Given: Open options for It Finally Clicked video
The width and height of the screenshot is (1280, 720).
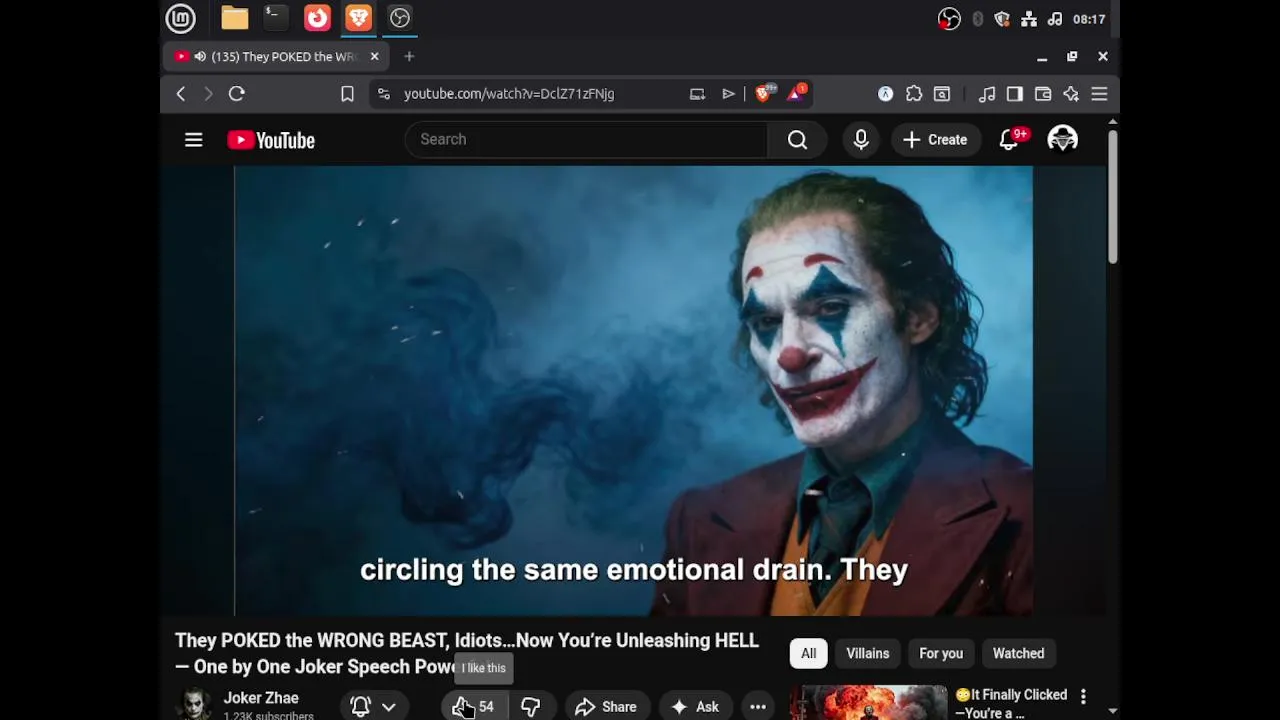Looking at the screenshot, I should [1083, 696].
